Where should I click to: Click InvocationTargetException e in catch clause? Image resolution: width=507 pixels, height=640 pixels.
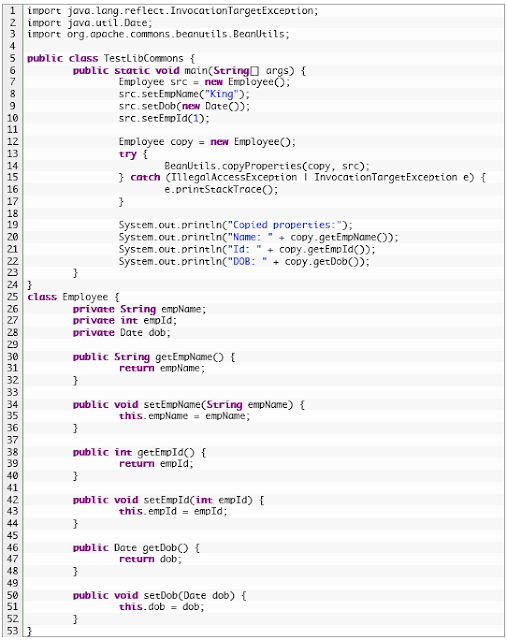click(394, 178)
